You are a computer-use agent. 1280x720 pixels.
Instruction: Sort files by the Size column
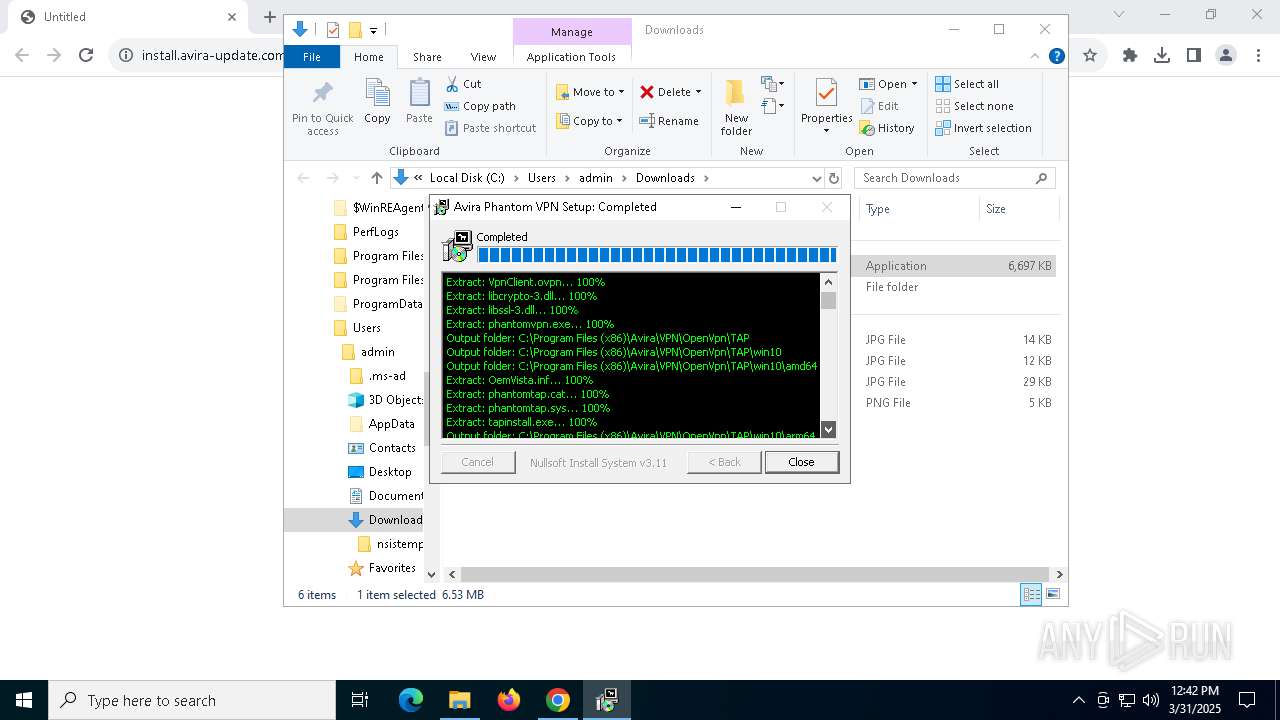(1017, 209)
